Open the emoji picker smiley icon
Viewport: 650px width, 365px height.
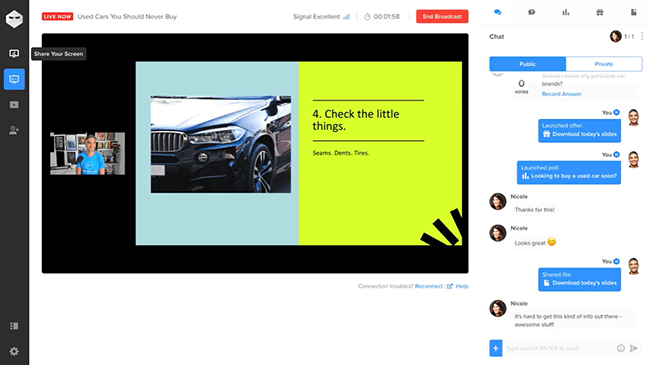[621, 348]
